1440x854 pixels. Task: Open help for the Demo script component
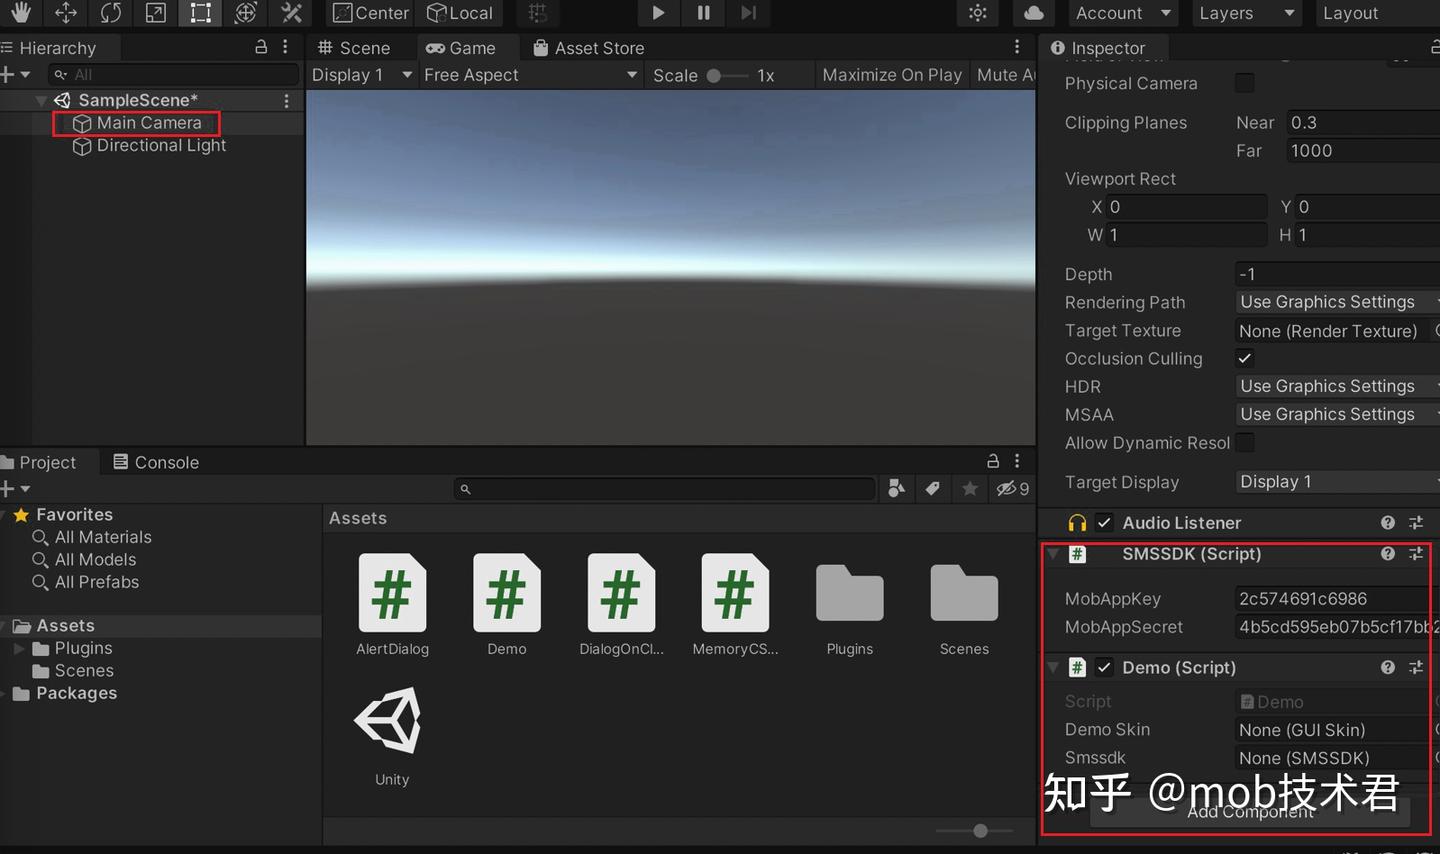[x=1388, y=667]
